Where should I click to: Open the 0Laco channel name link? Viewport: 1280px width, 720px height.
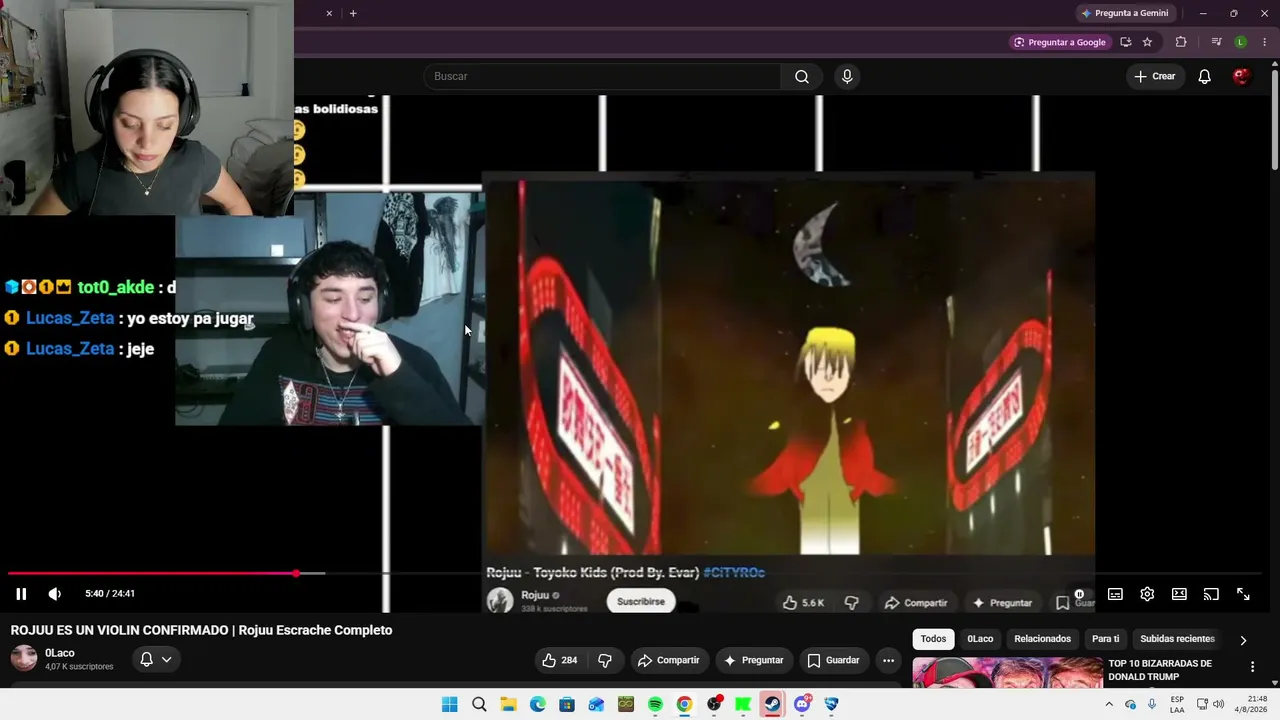point(60,653)
